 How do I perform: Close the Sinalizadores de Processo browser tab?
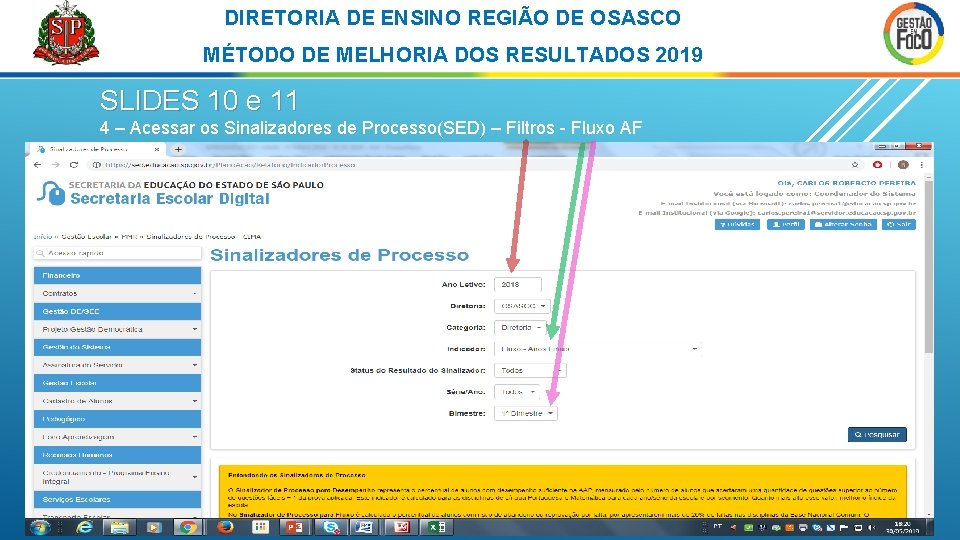coord(157,149)
